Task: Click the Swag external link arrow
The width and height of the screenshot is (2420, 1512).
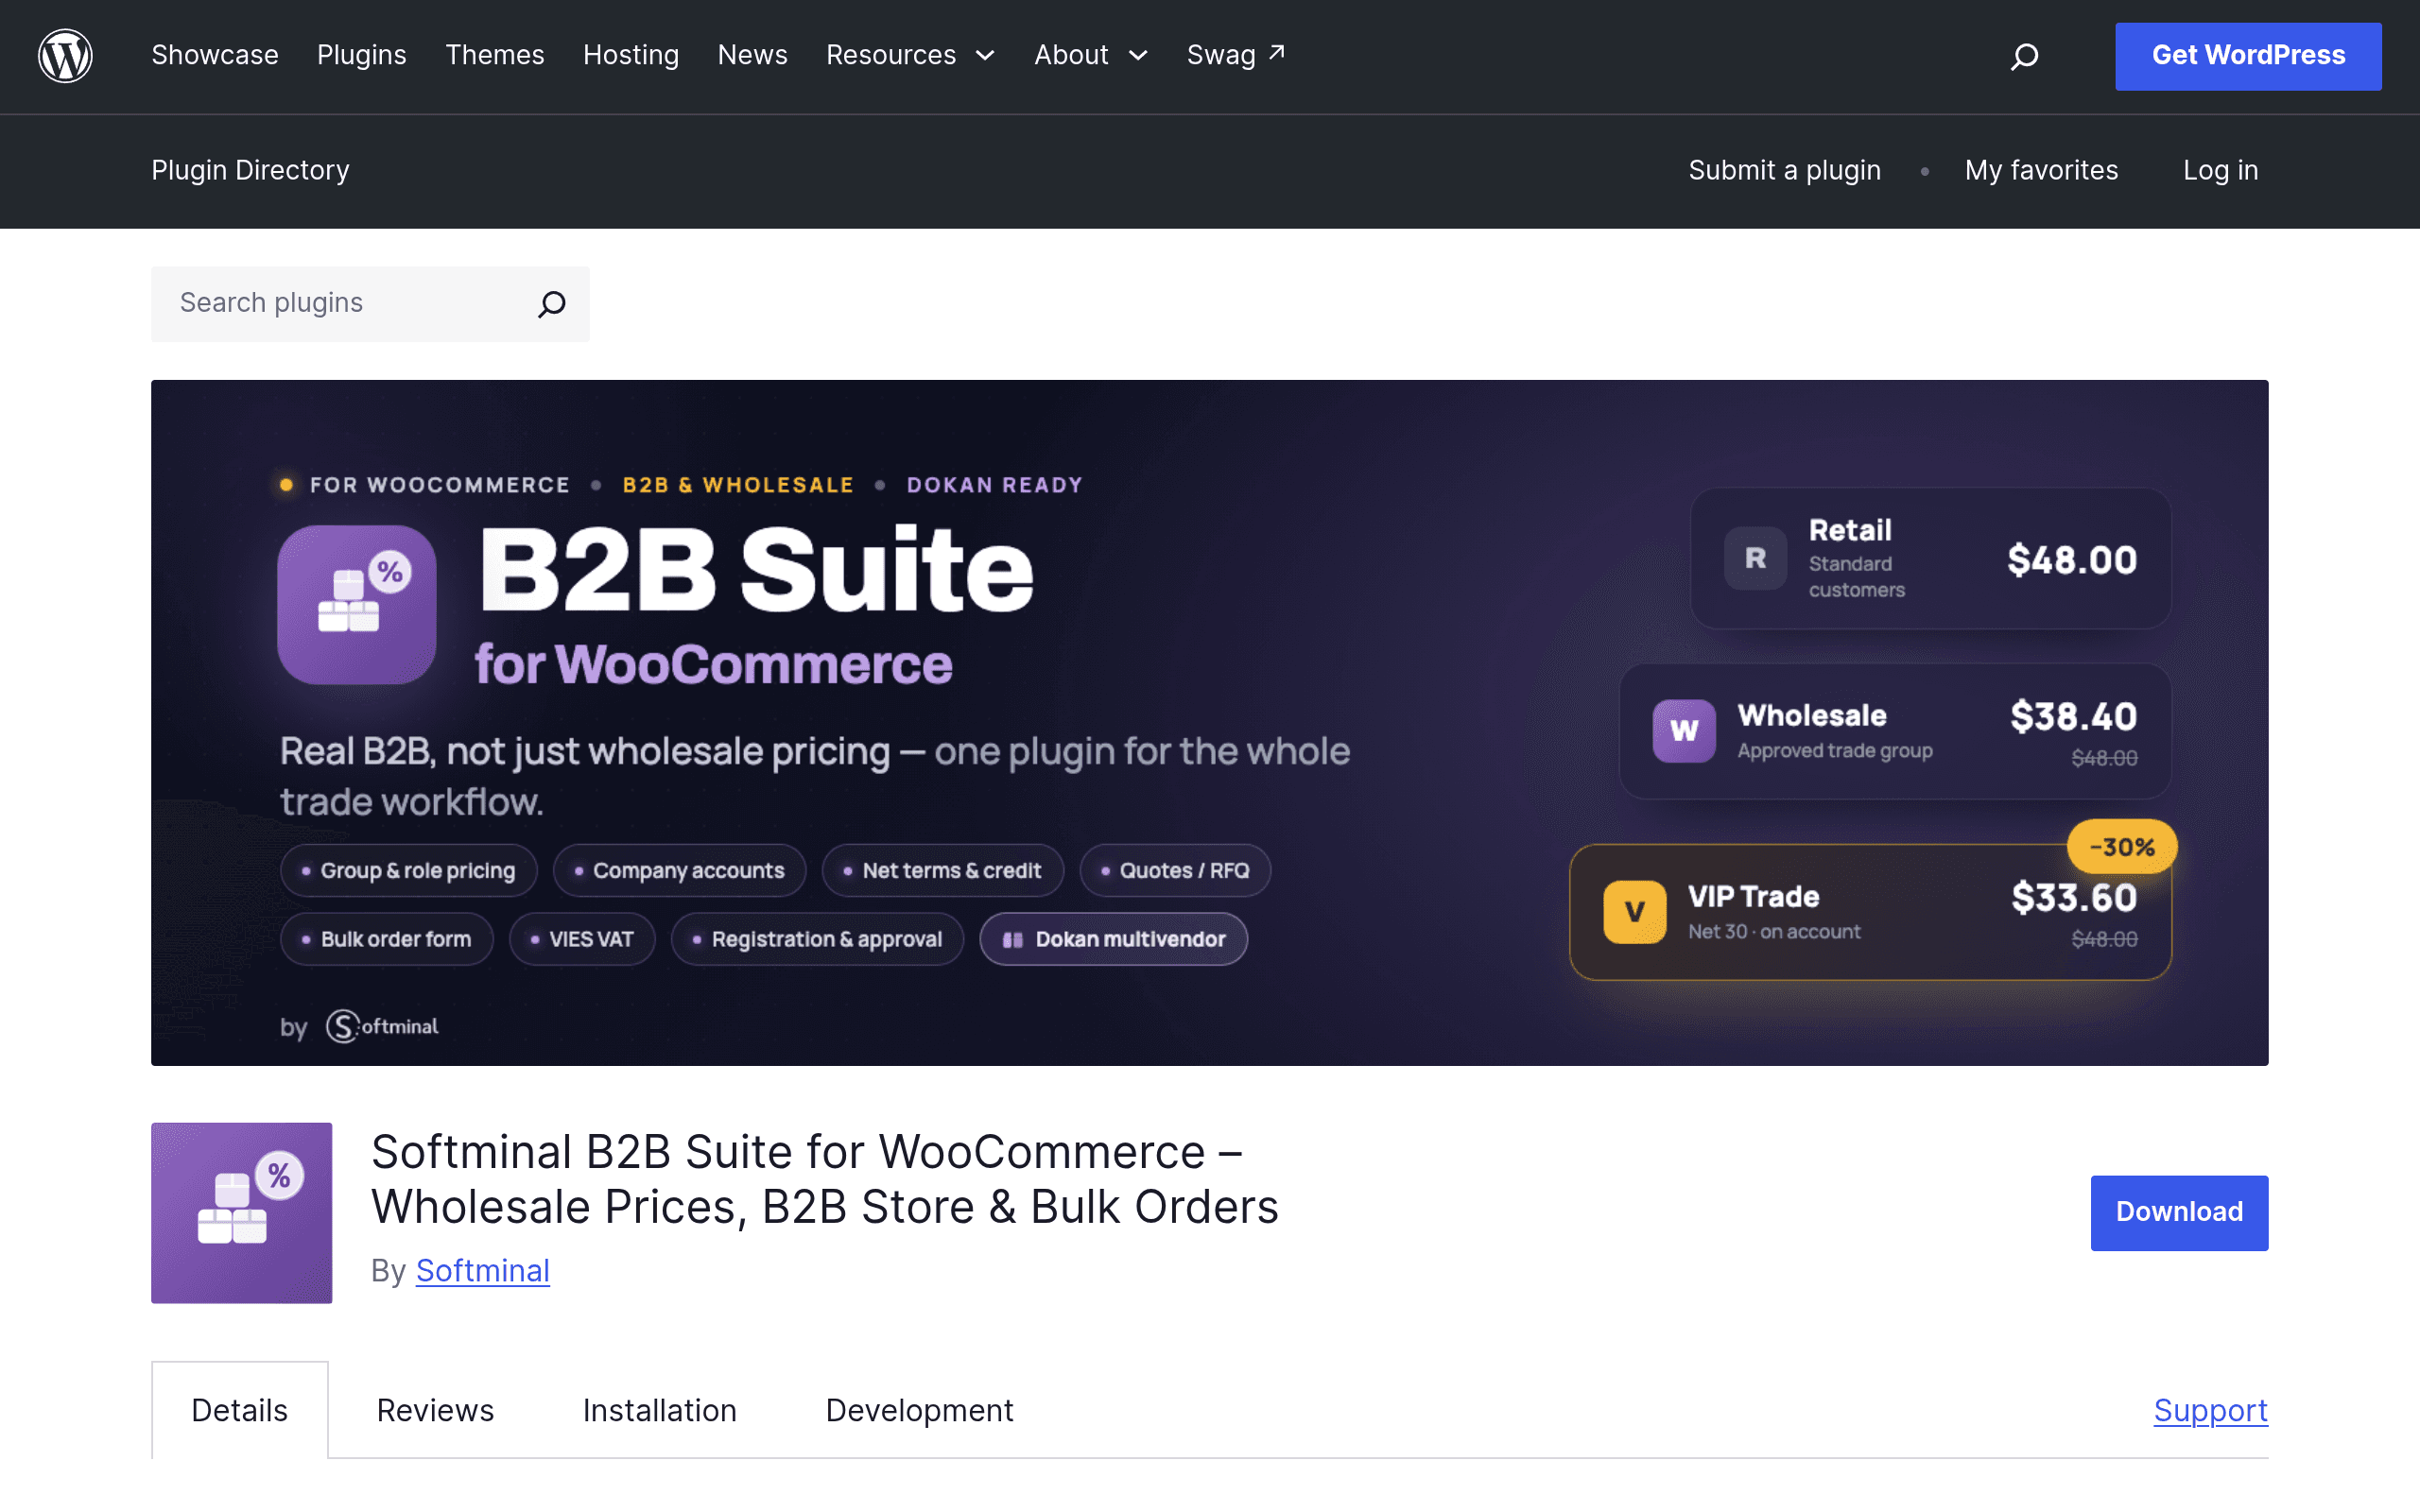Action: click(x=1277, y=52)
